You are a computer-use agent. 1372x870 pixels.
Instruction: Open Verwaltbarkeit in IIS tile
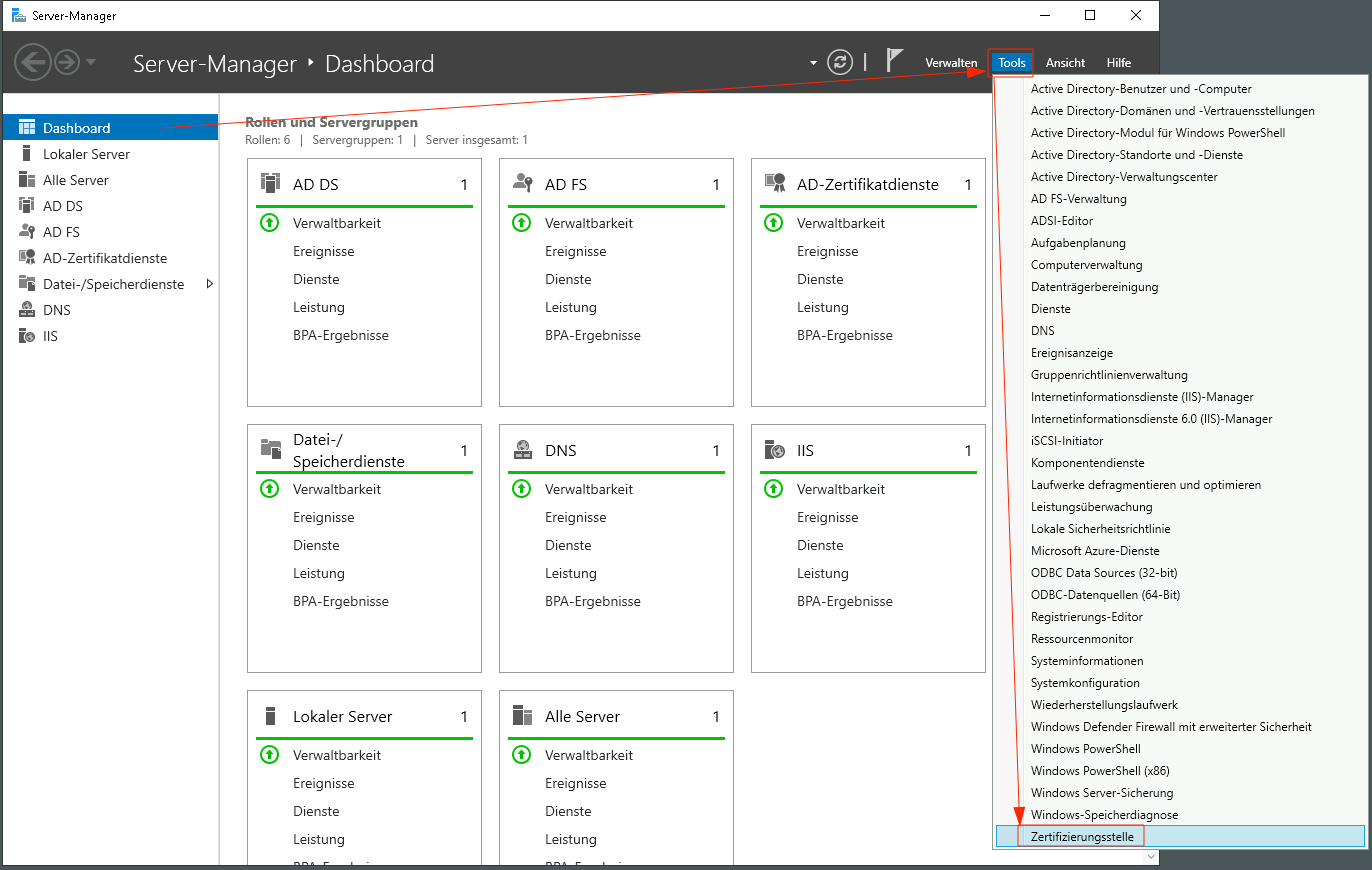click(x=841, y=489)
